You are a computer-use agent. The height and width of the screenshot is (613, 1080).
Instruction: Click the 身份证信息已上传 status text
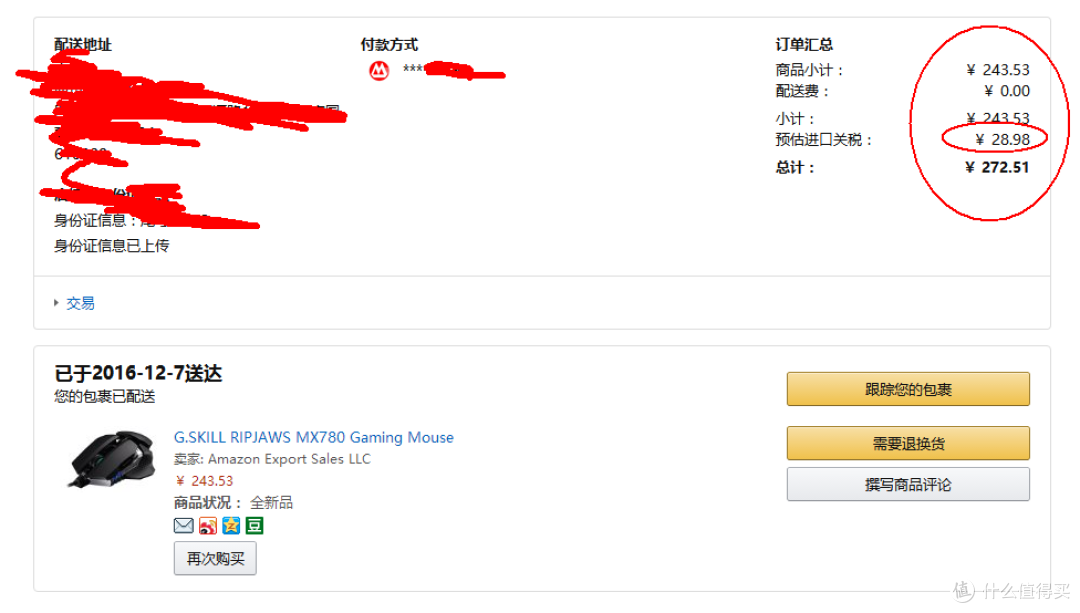(x=112, y=245)
